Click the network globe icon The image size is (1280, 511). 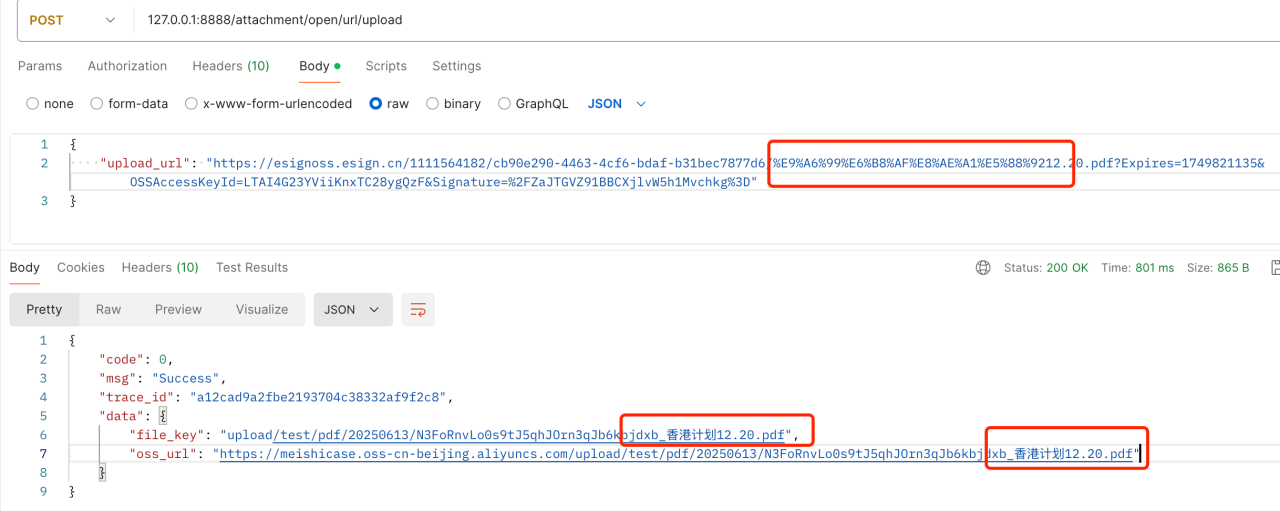click(983, 268)
